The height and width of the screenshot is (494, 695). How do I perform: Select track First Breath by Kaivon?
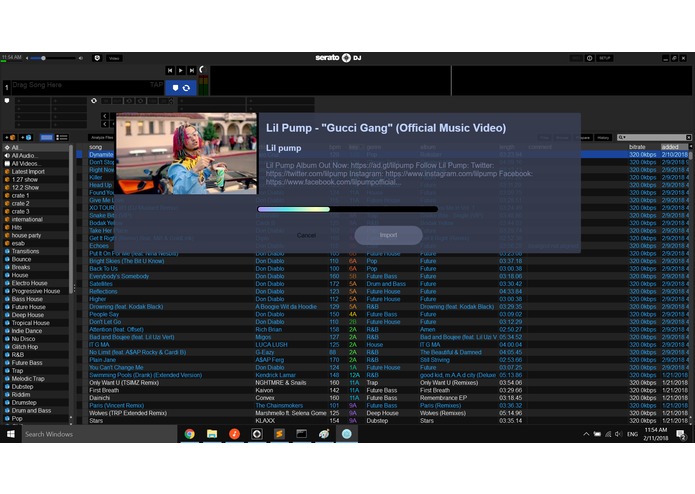pyautogui.click(x=104, y=390)
